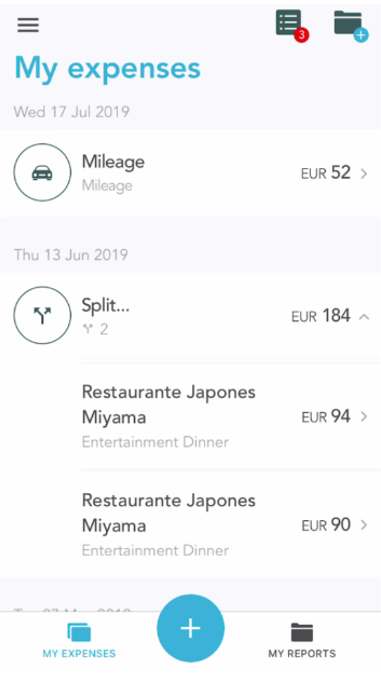
Task: Open EUR 90 Restaurante Japones chevron
Action: [364, 525]
